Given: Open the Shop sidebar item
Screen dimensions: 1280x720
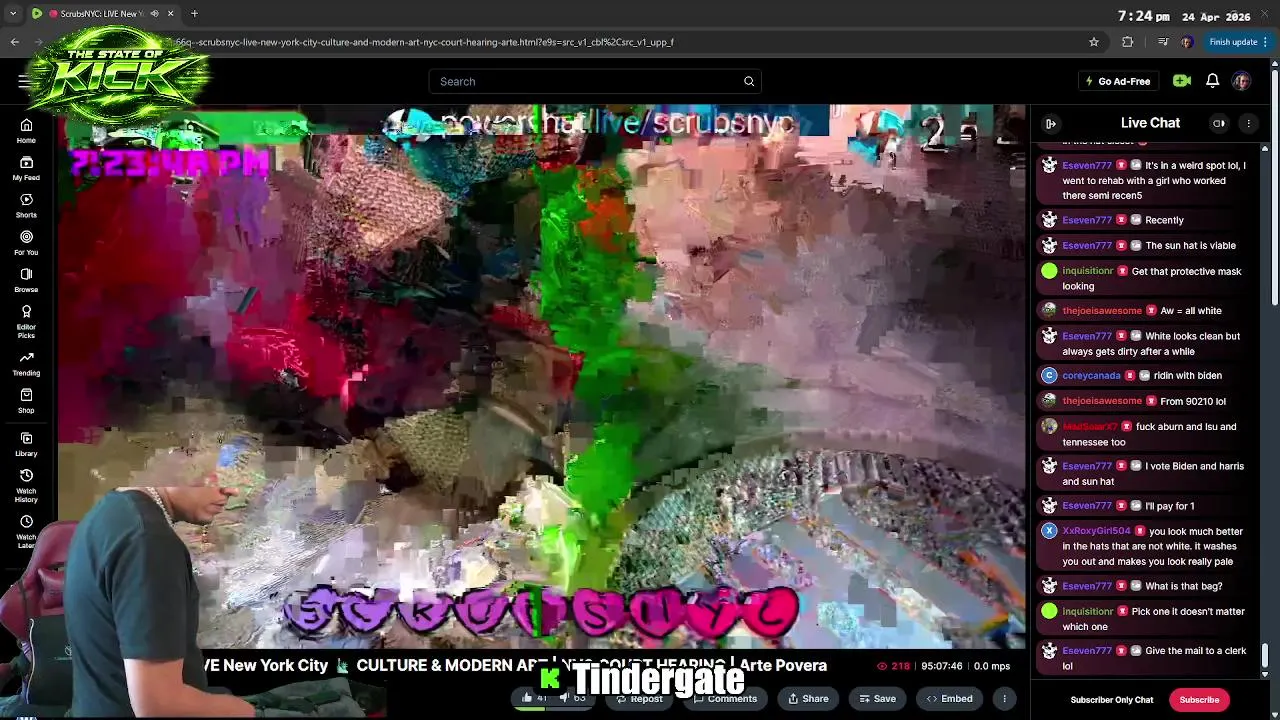Looking at the screenshot, I should point(26,401).
